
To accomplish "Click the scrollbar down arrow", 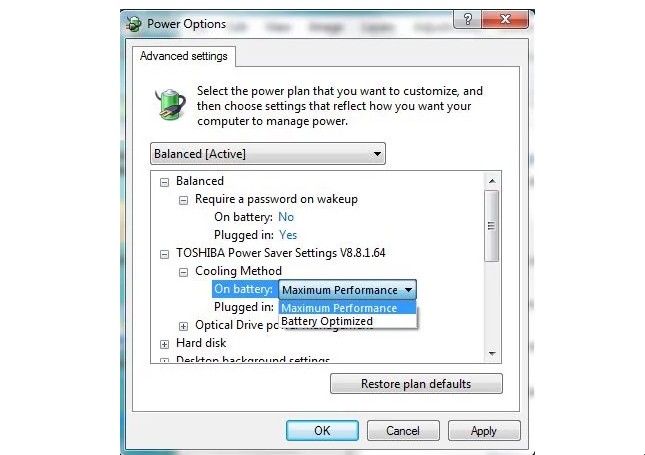I will [492, 353].
